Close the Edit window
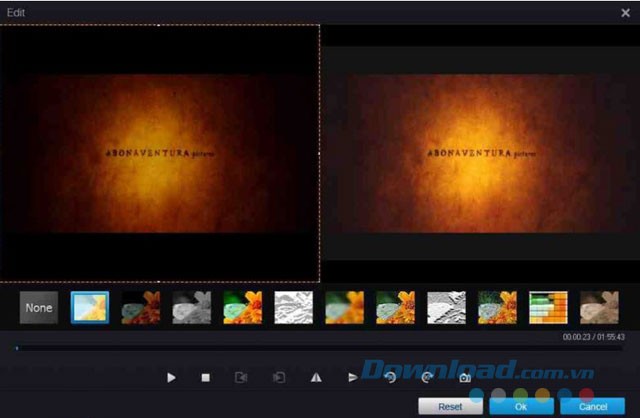Viewport: 640px width, 418px height. (x=625, y=13)
